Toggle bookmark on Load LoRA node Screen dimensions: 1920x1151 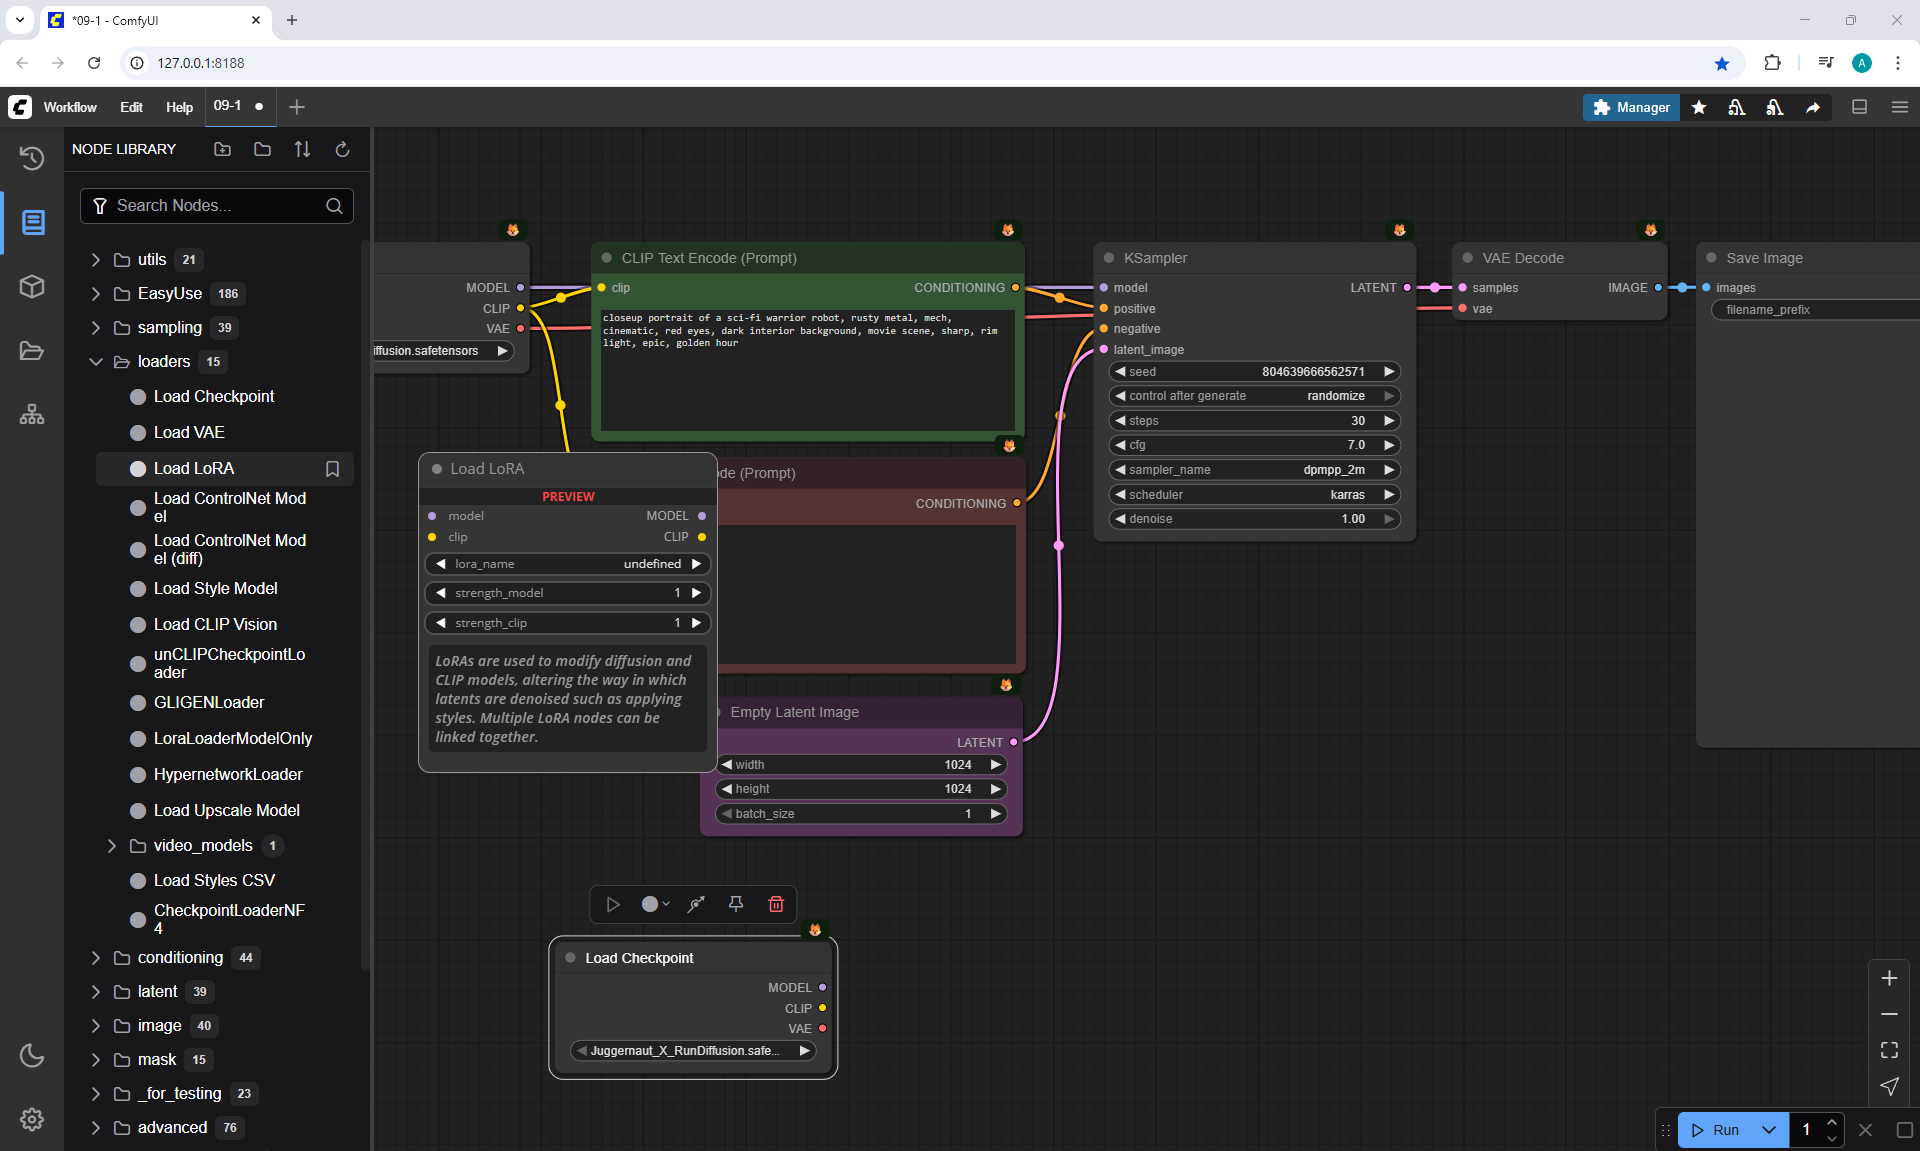[333, 468]
